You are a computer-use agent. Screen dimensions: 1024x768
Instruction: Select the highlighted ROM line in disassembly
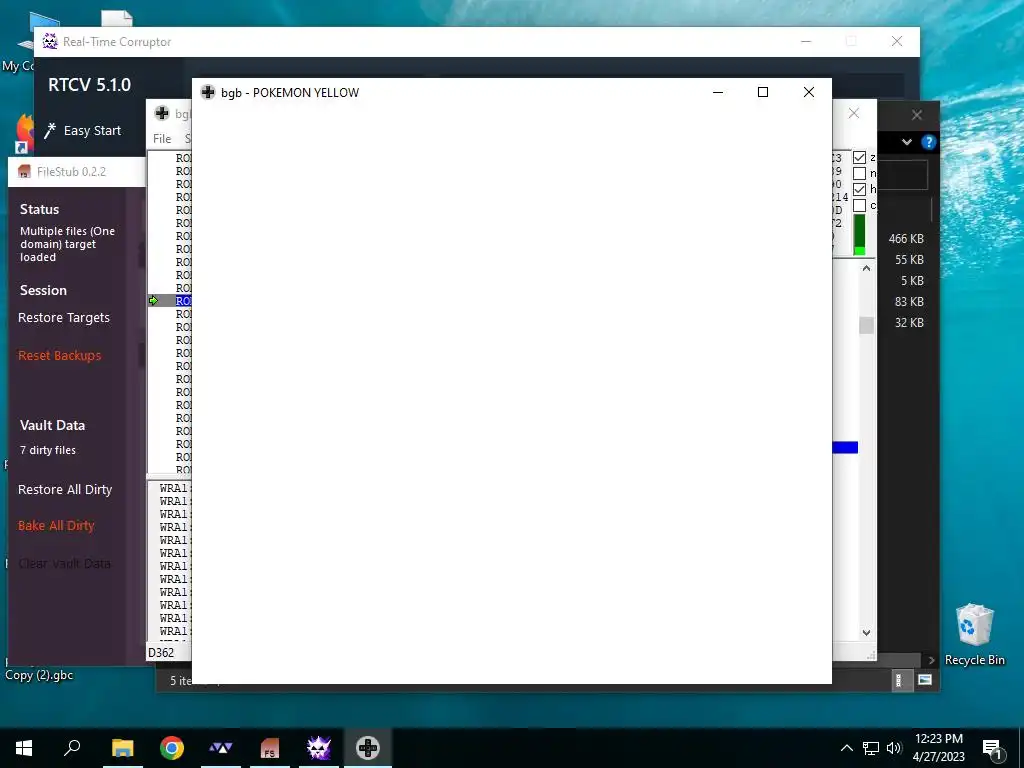[184, 301]
